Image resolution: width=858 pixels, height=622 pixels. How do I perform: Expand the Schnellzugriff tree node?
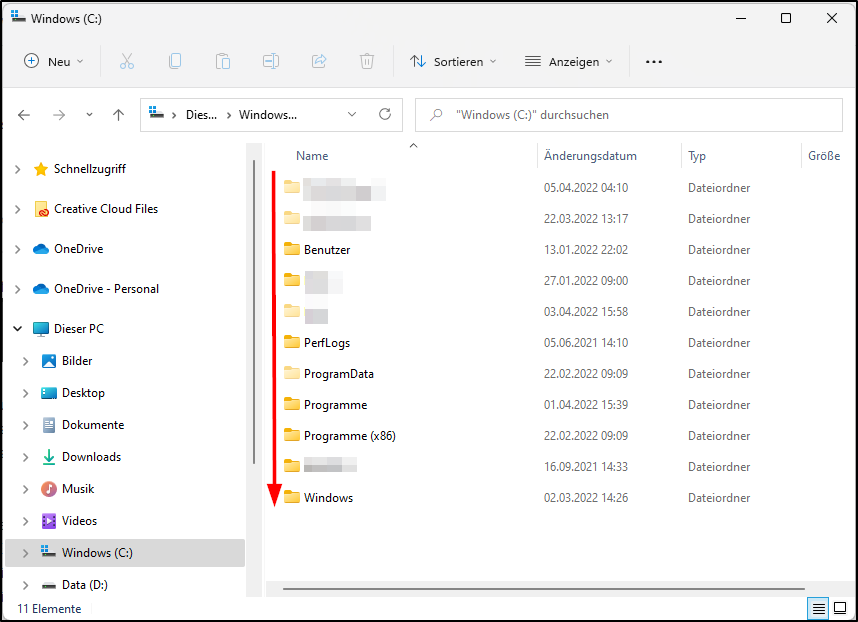point(18,169)
